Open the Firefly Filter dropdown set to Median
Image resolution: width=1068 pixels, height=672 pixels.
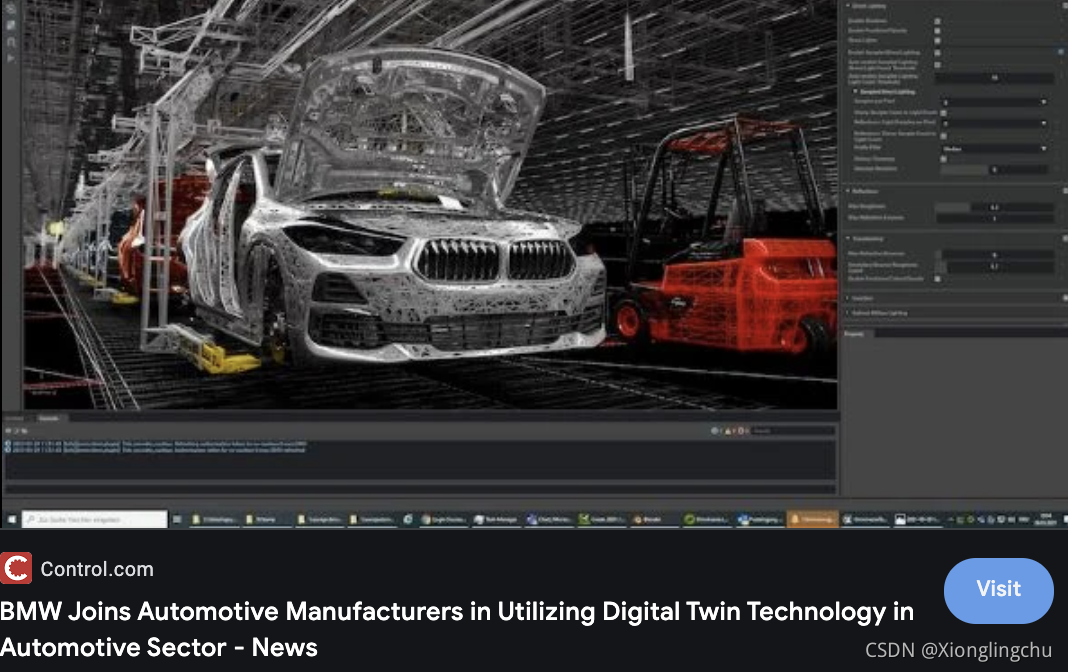[x=994, y=148]
